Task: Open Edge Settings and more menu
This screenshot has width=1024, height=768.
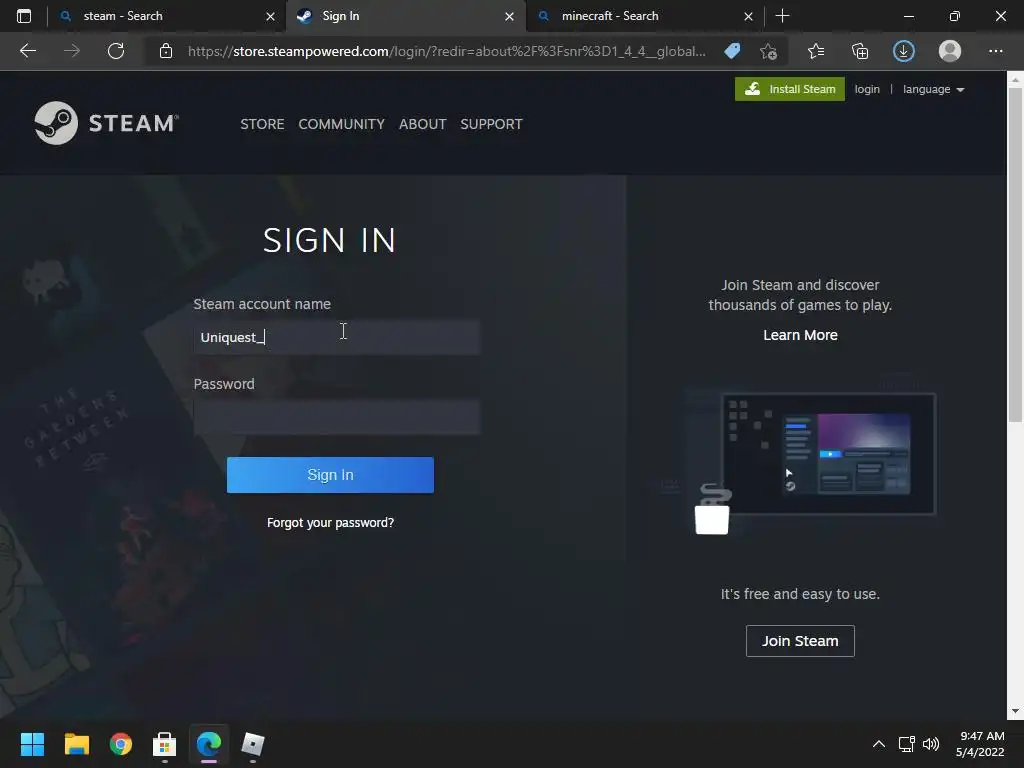Action: point(995,51)
